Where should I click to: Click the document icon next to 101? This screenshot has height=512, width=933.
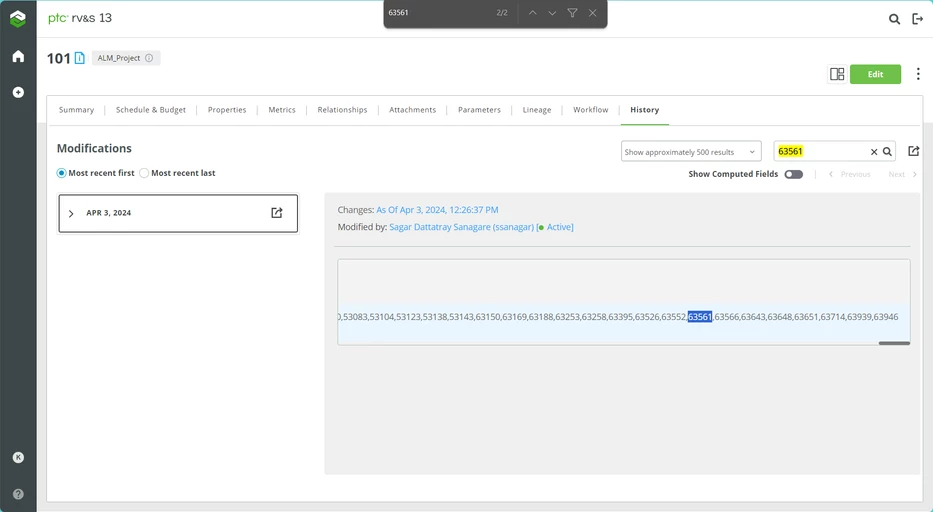(80, 58)
